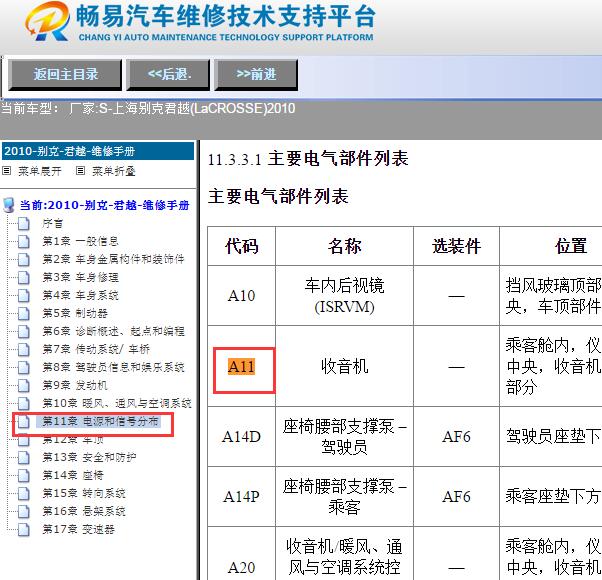Click the 菜单折叠 square icon

[80, 170]
